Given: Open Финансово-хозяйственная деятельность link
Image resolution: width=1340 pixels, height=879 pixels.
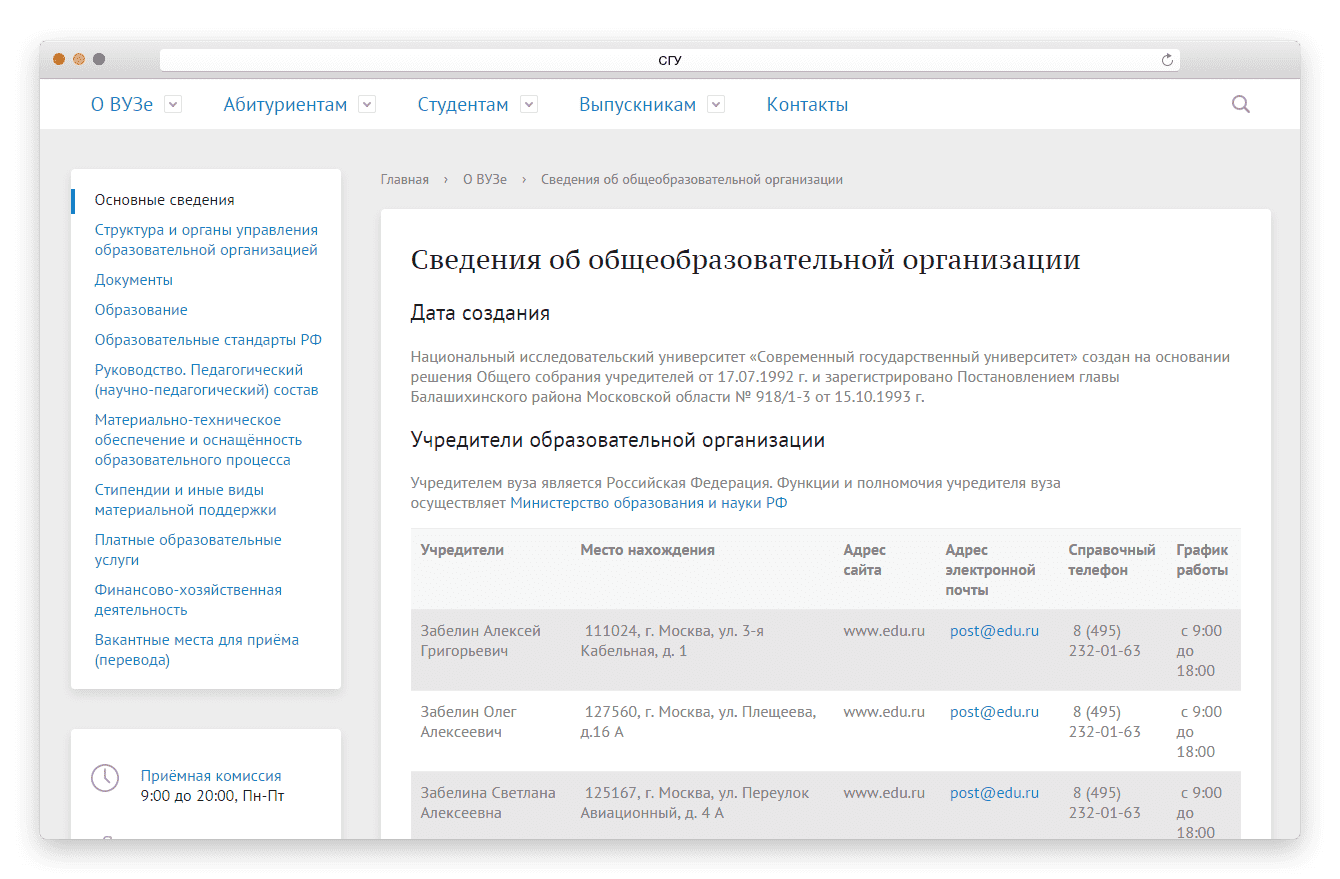Looking at the screenshot, I should click(188, 600).
